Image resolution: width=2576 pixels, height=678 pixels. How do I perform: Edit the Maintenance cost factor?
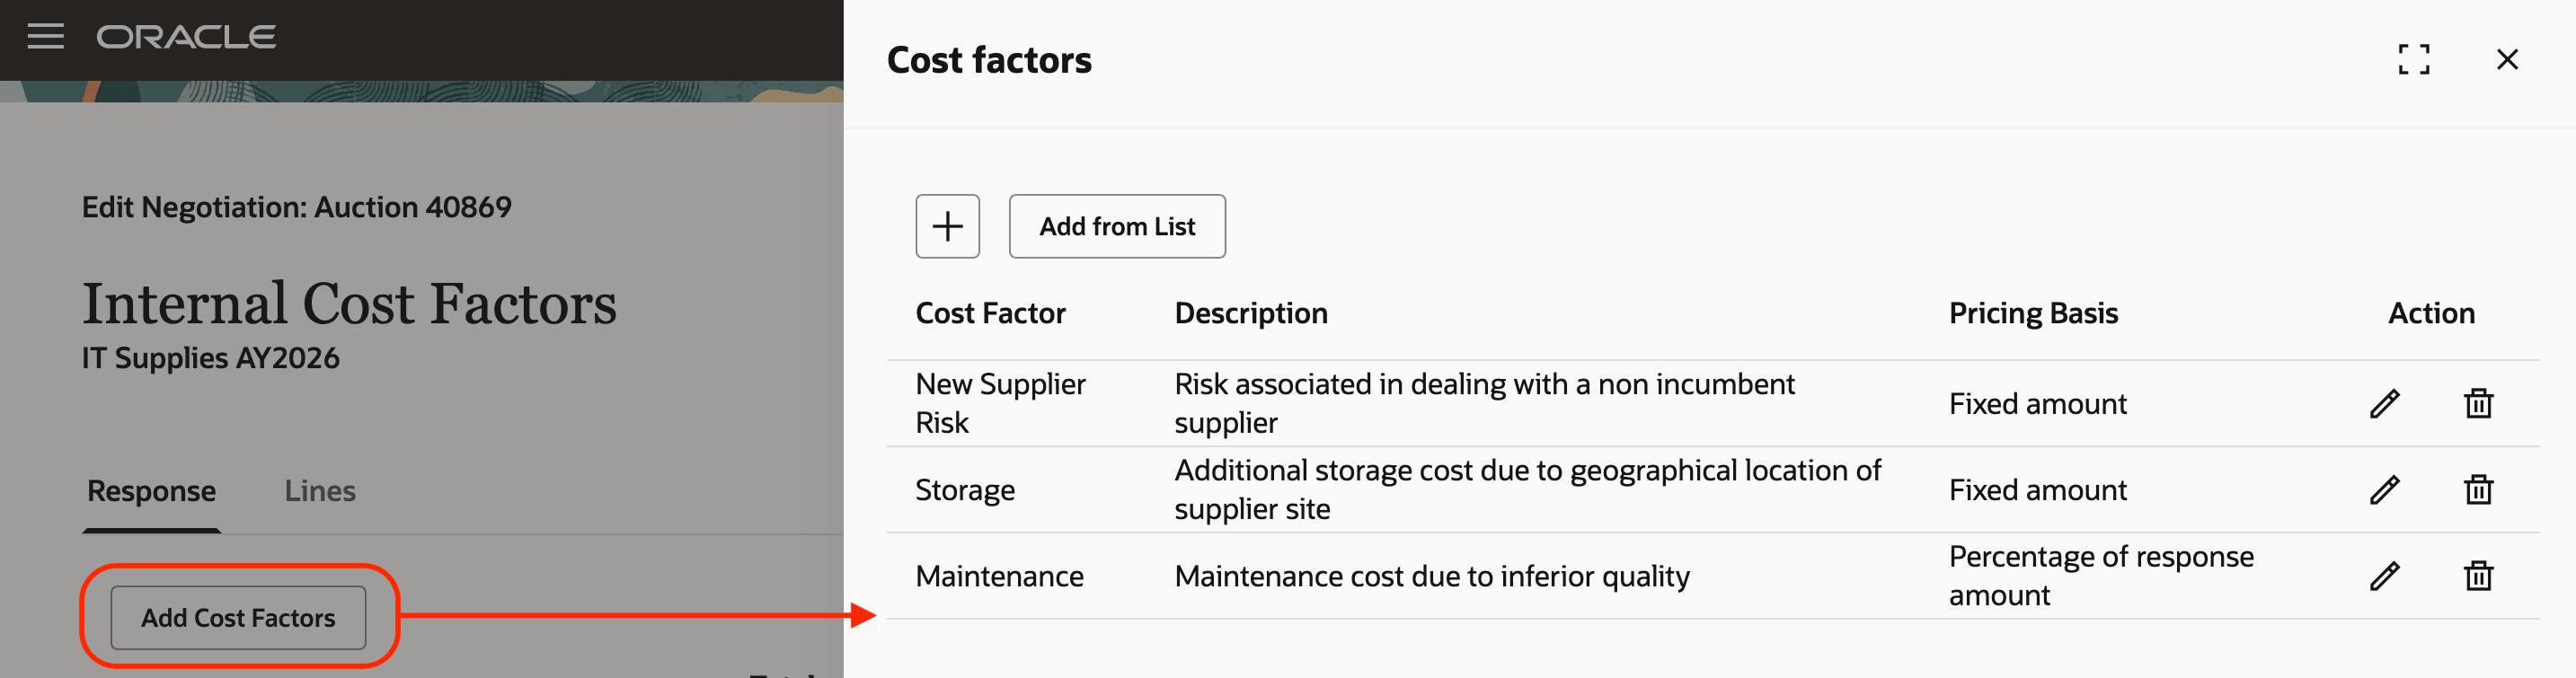click(2385, 576)
